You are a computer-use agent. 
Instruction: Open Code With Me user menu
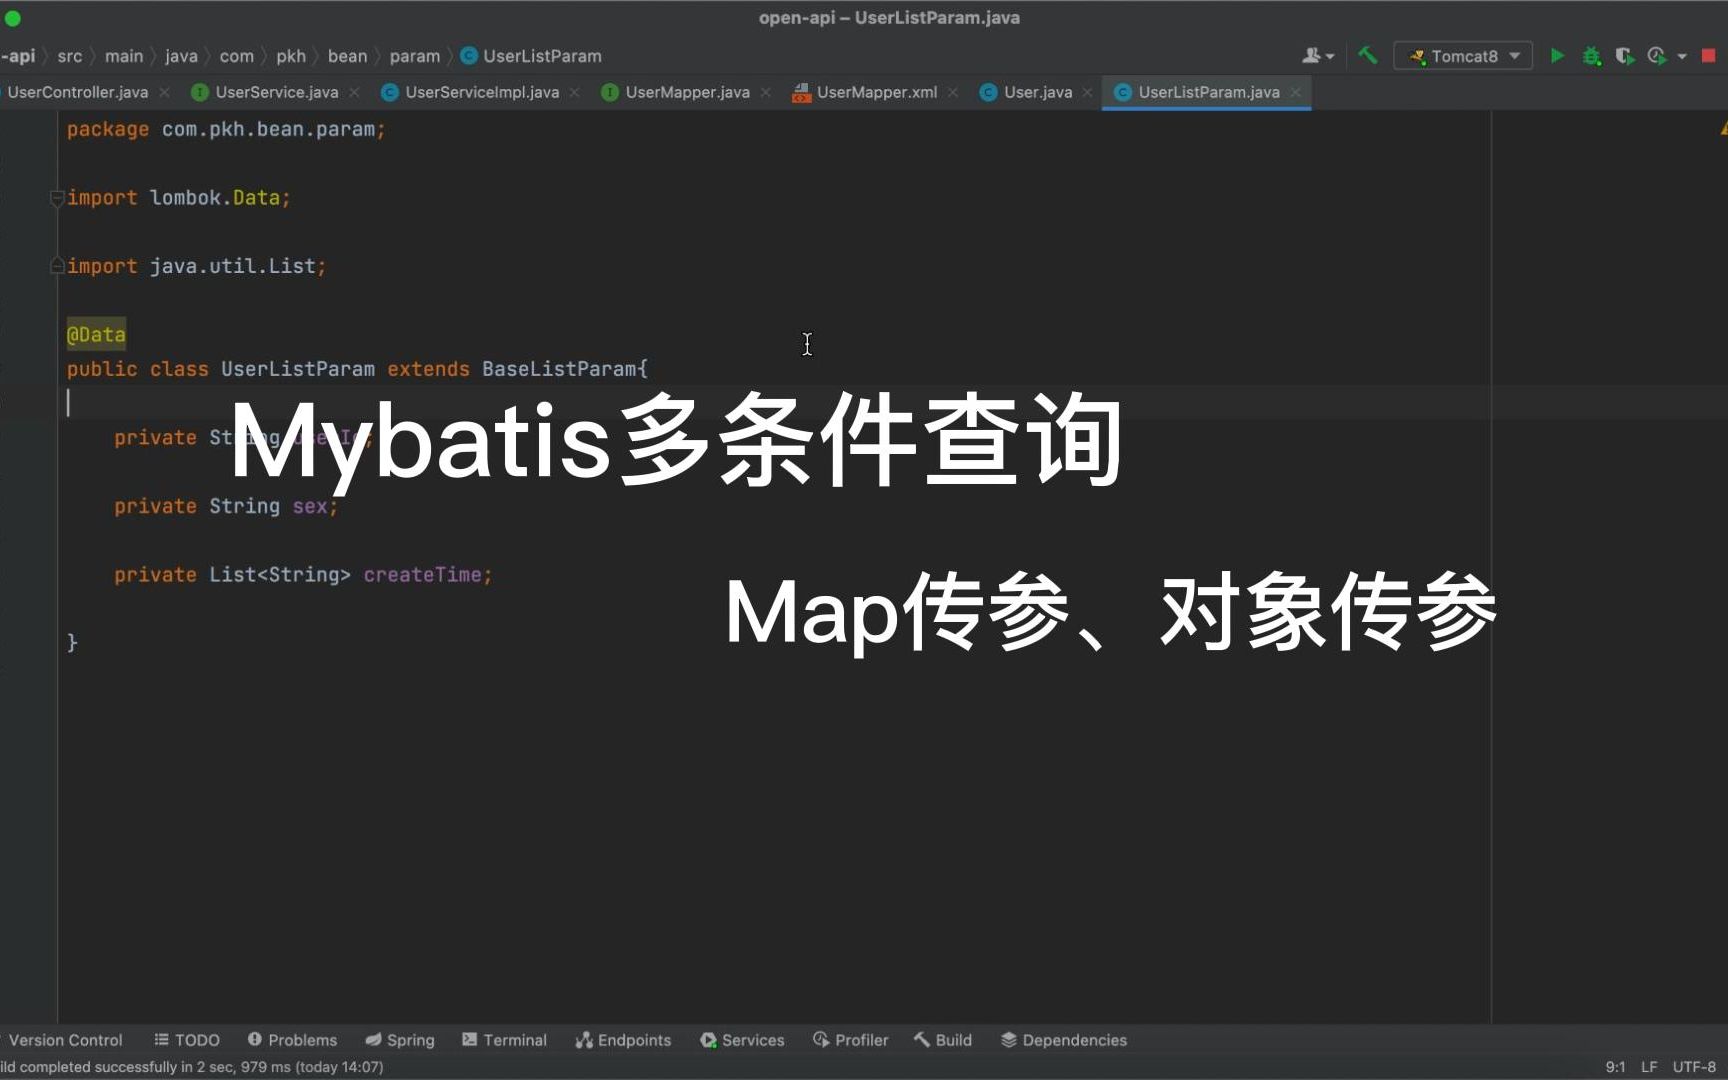(x=1317, y=56)
